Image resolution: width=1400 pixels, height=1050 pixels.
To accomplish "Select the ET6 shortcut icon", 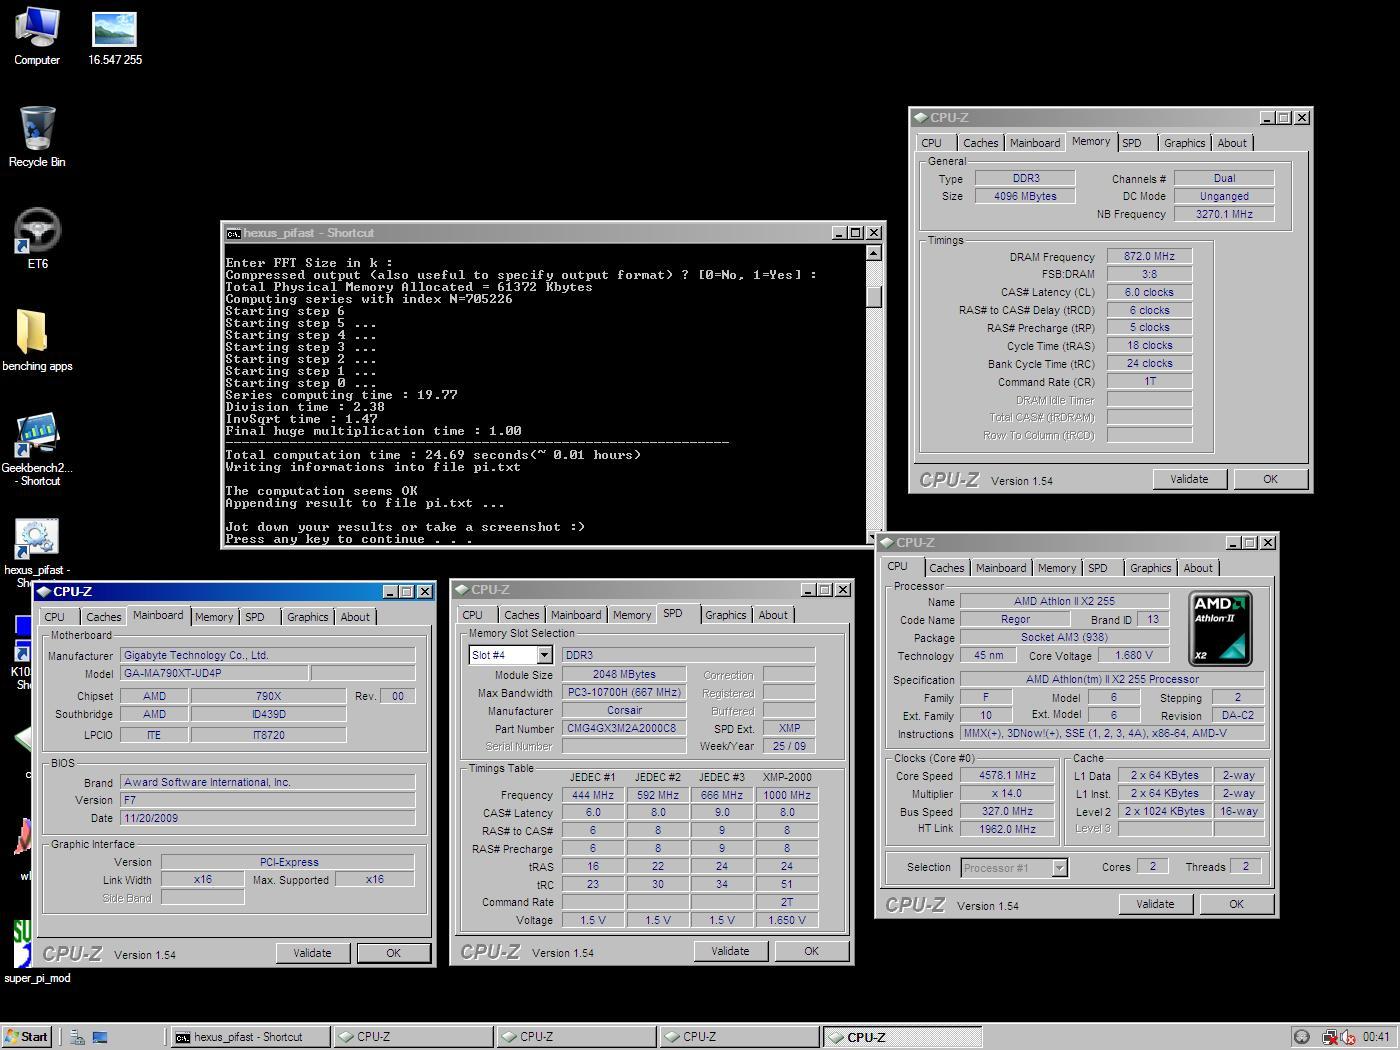I will point(37,240).
